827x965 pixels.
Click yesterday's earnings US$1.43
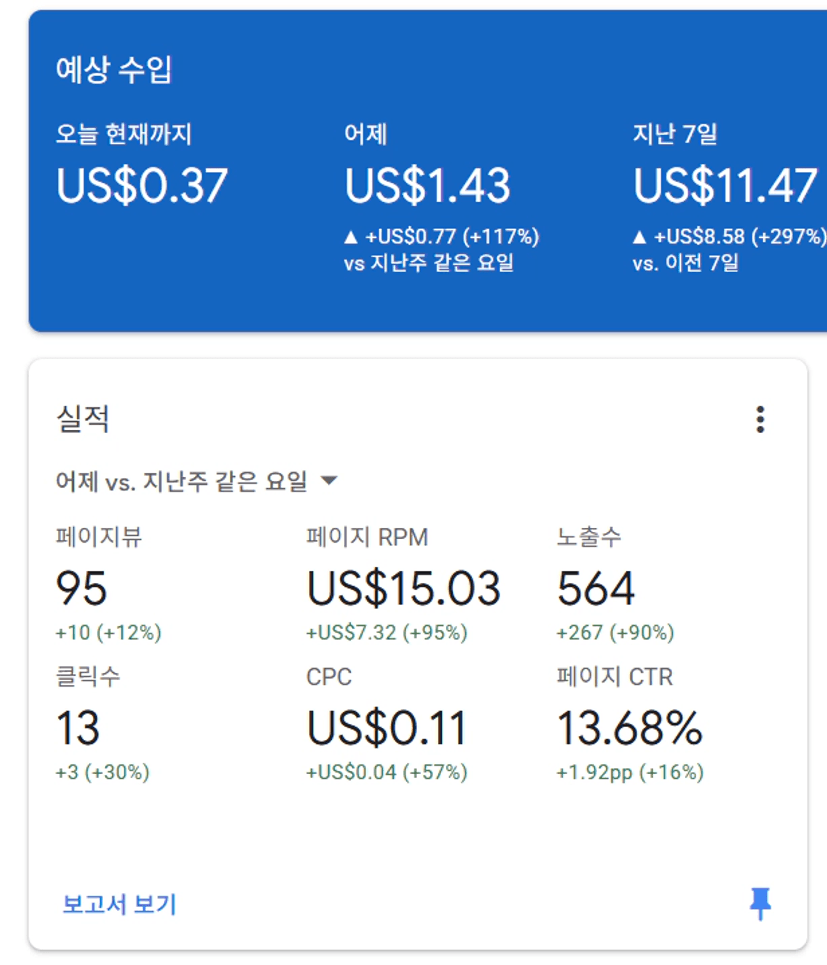pyautogui.click(x=428, y=185)
